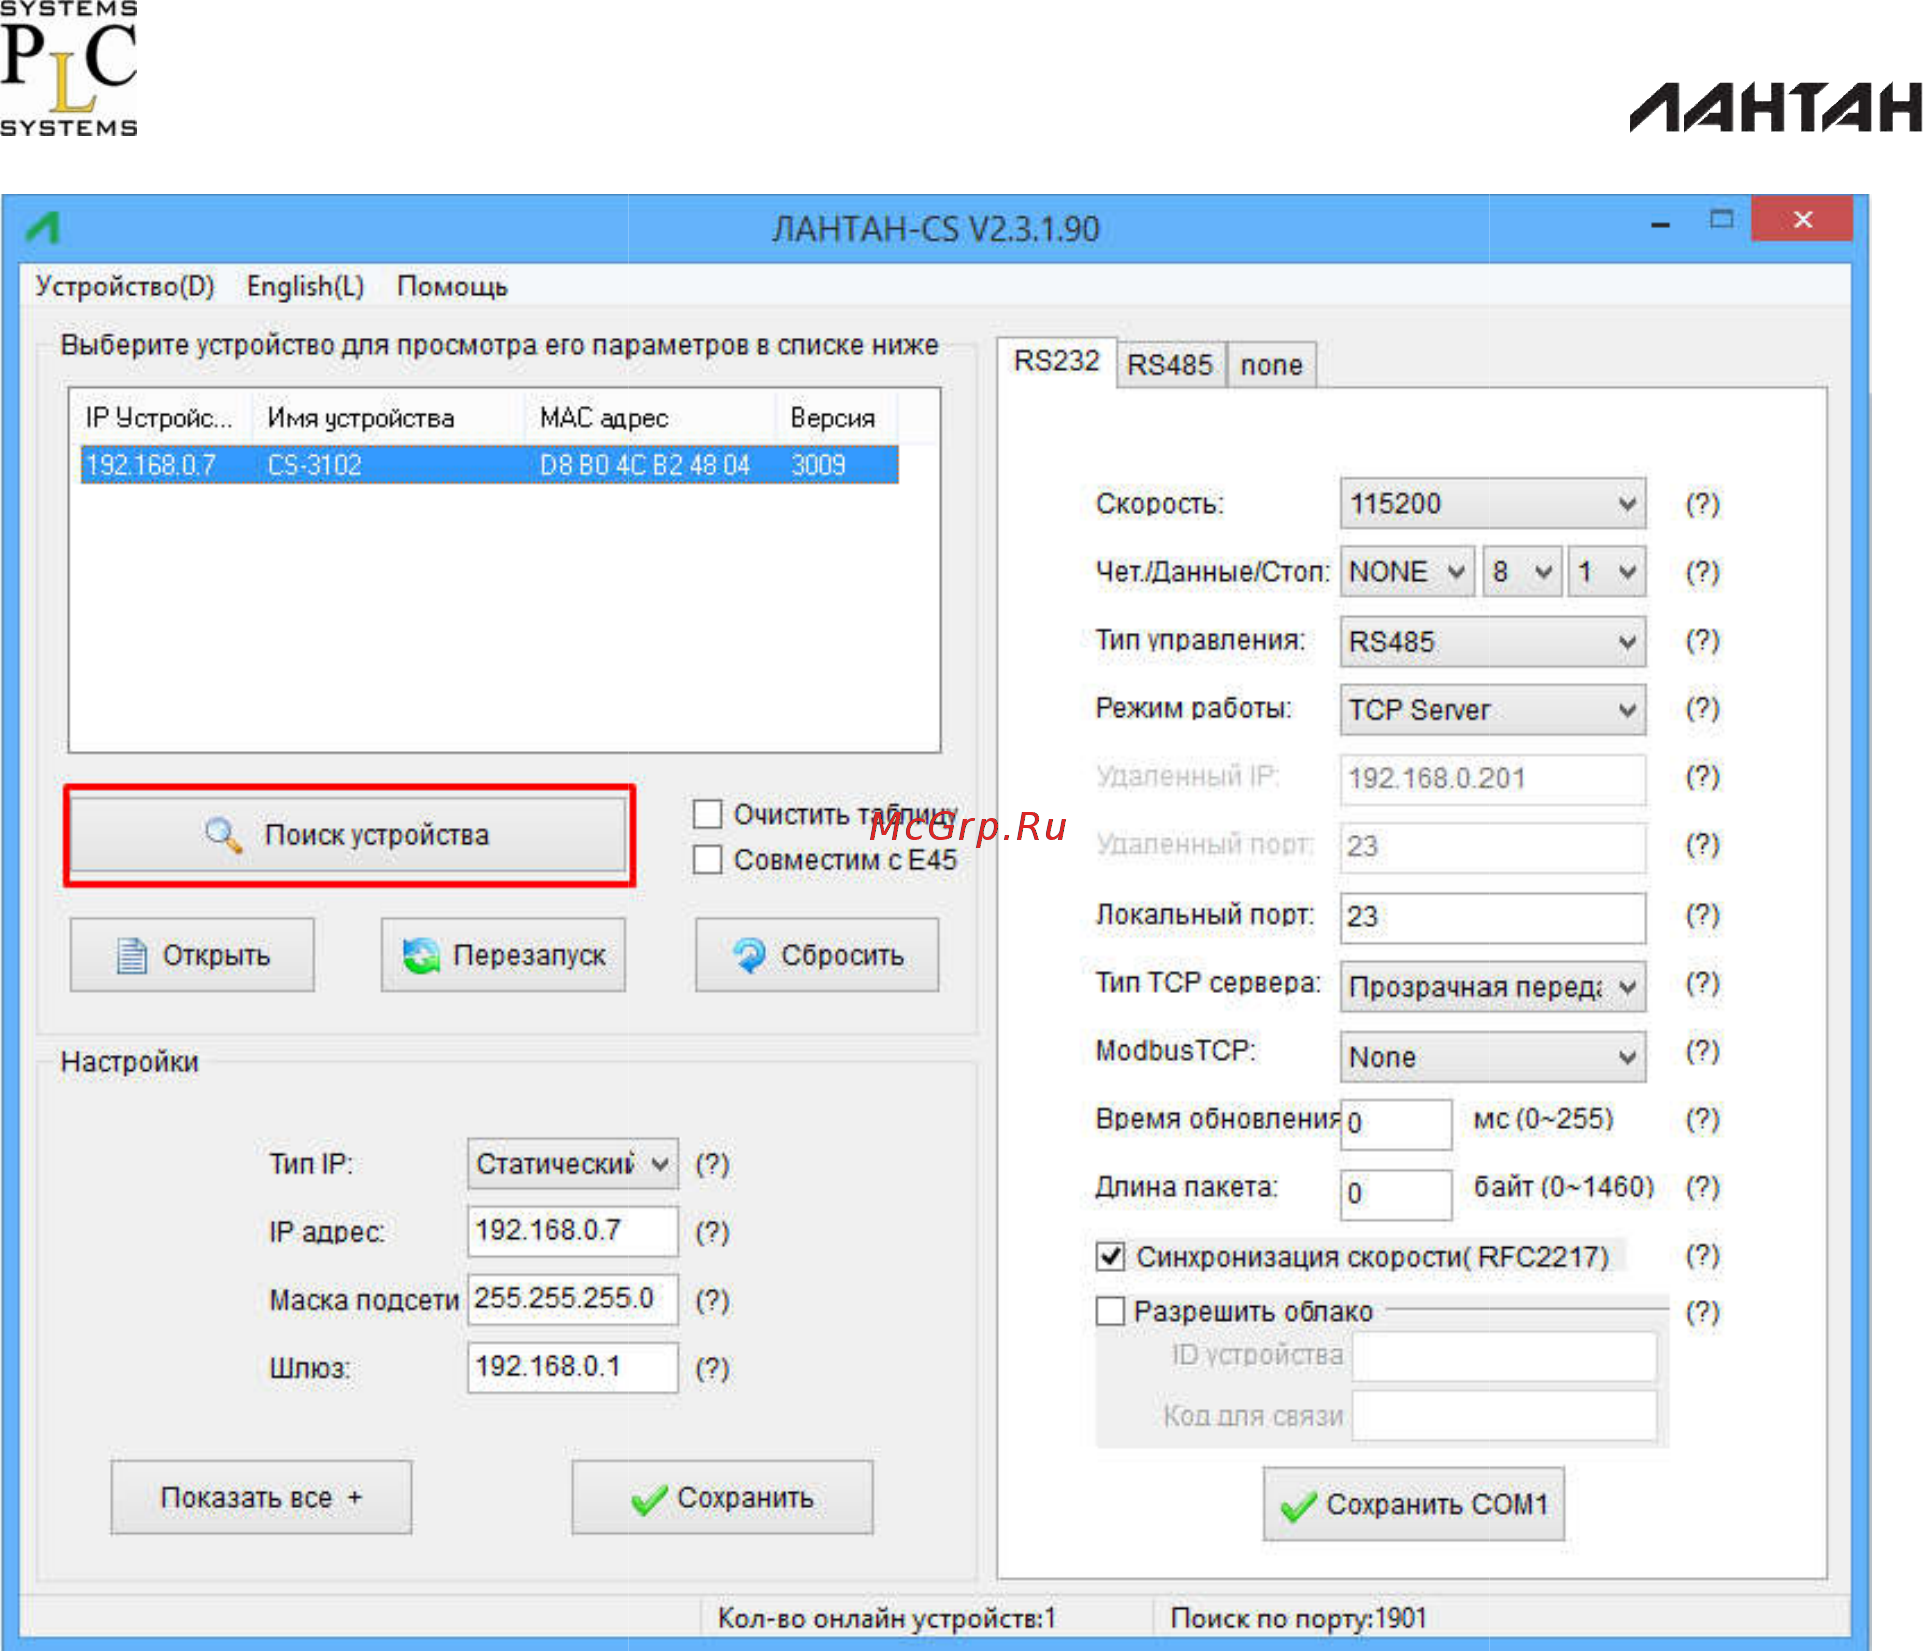The width and height of the screenshot is (1924, 1651).
Task: Enable the Совместим с E45 checkbox
Action: [707, 859]
